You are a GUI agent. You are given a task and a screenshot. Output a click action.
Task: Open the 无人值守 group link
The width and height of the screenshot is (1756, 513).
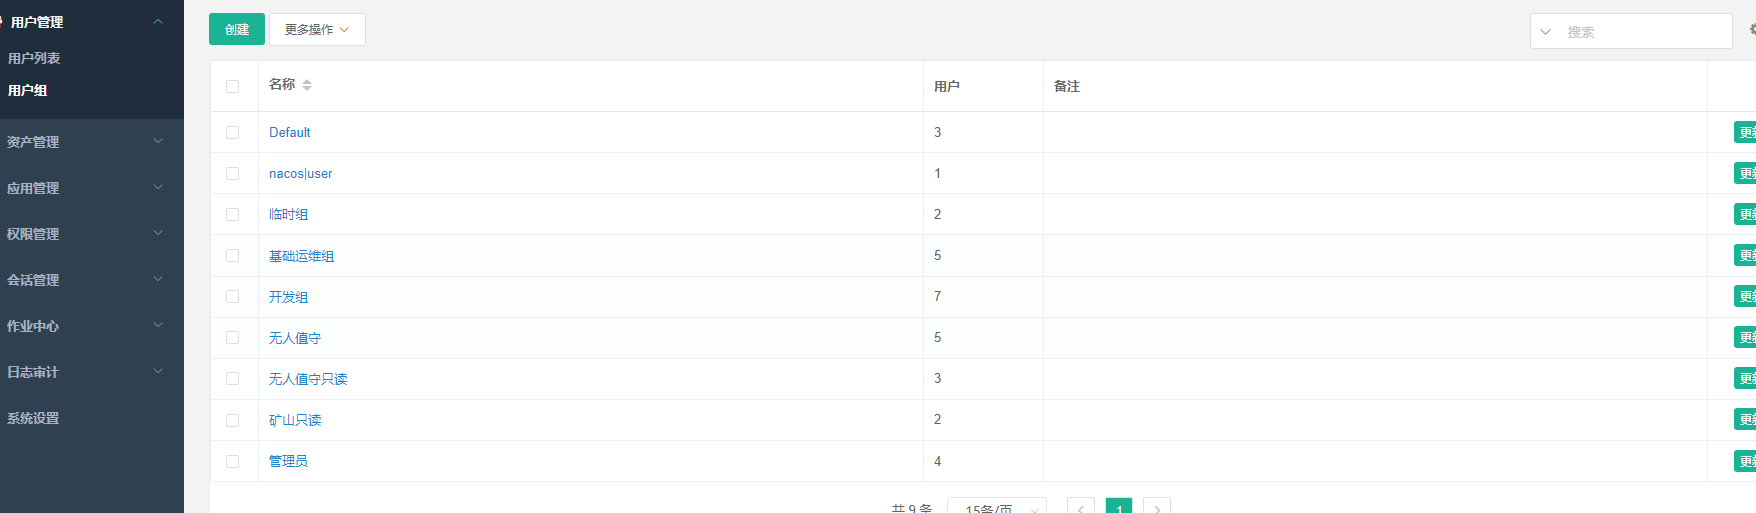pyautogui.click(x=295, y=338)
